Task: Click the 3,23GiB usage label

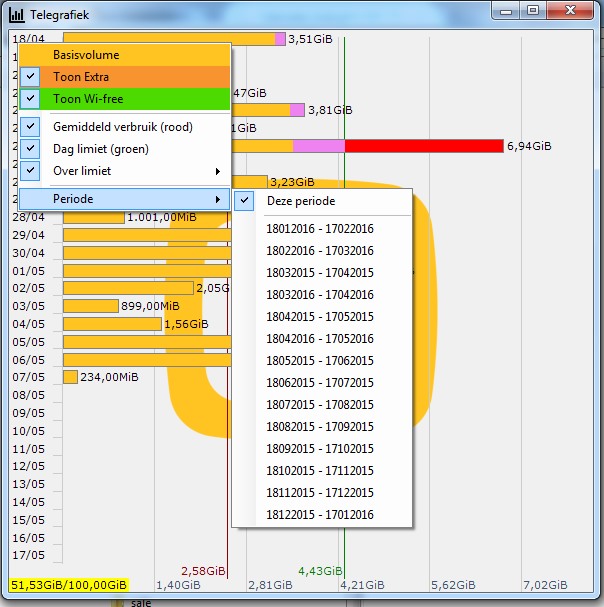Action: 292,182
